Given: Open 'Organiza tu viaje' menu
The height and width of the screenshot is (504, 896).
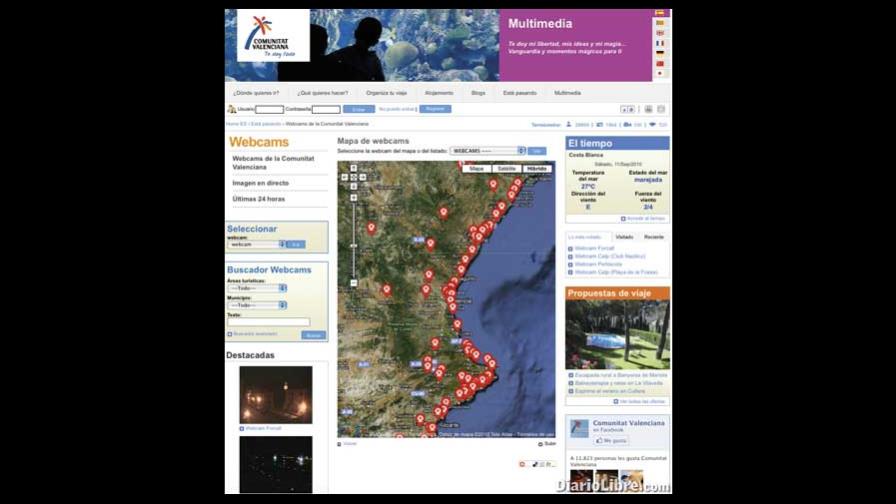Looking at the screenshot, I should click(x=386, y=93).
